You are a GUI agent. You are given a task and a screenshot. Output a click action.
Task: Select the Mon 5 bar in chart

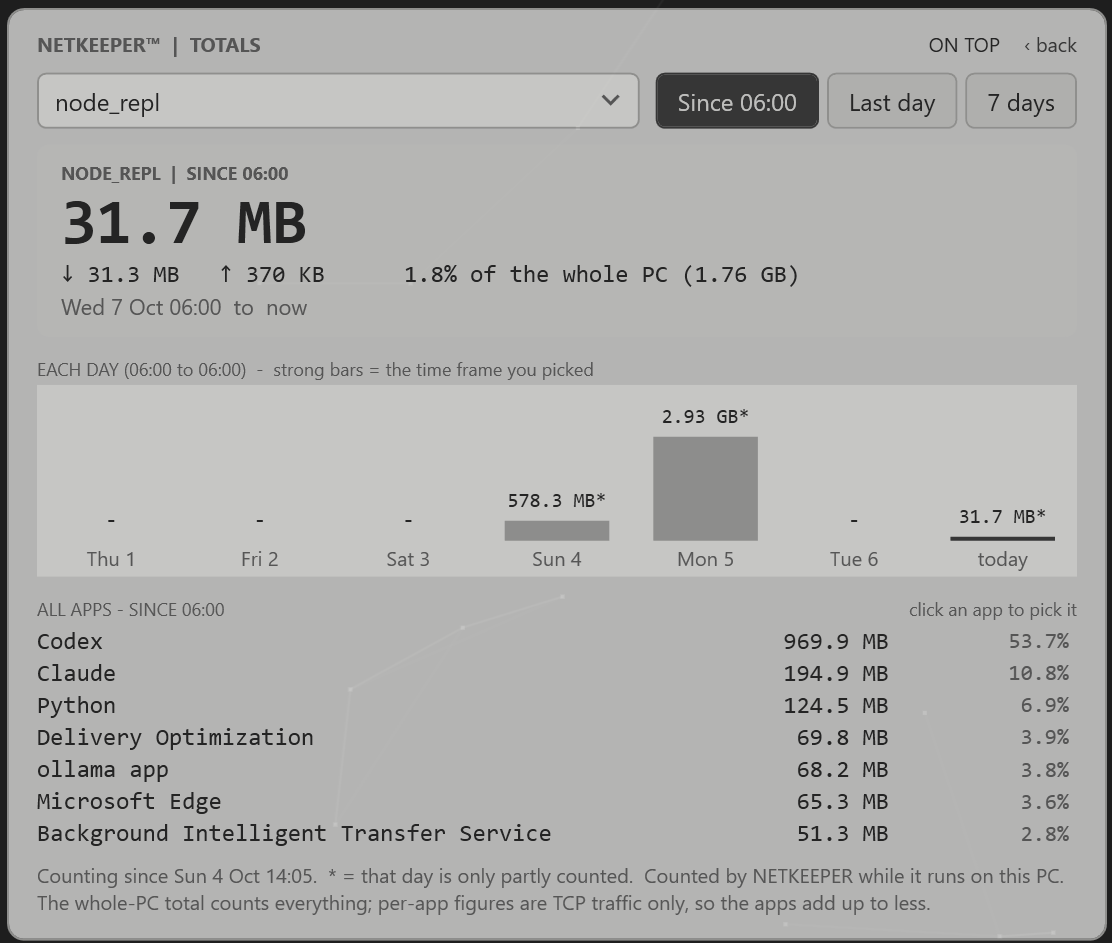click(705, 489)
